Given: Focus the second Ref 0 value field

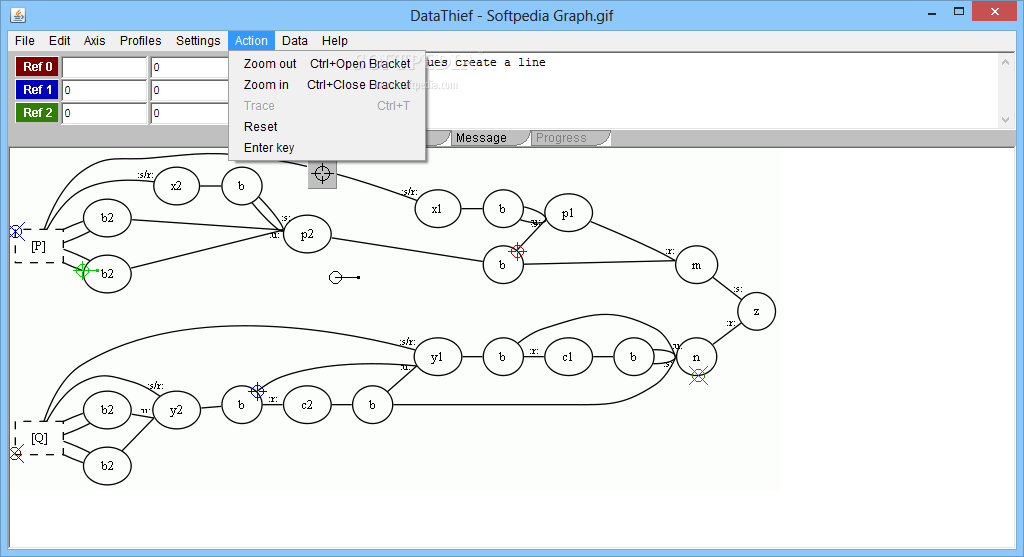Looking at the screenshot, I should (x=190, y=67).
